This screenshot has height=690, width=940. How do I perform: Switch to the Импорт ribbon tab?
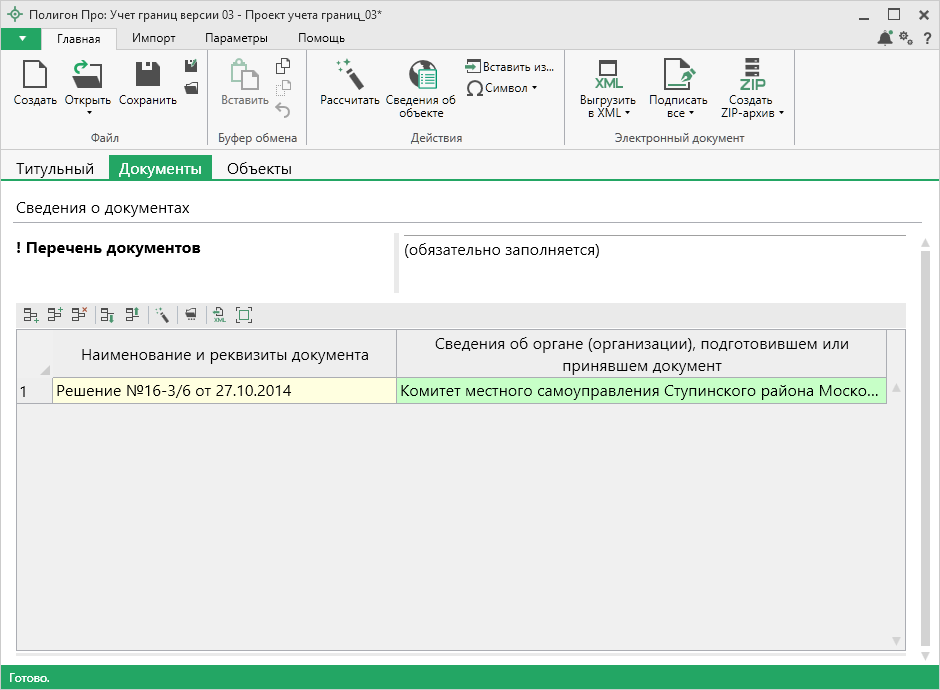153,38
